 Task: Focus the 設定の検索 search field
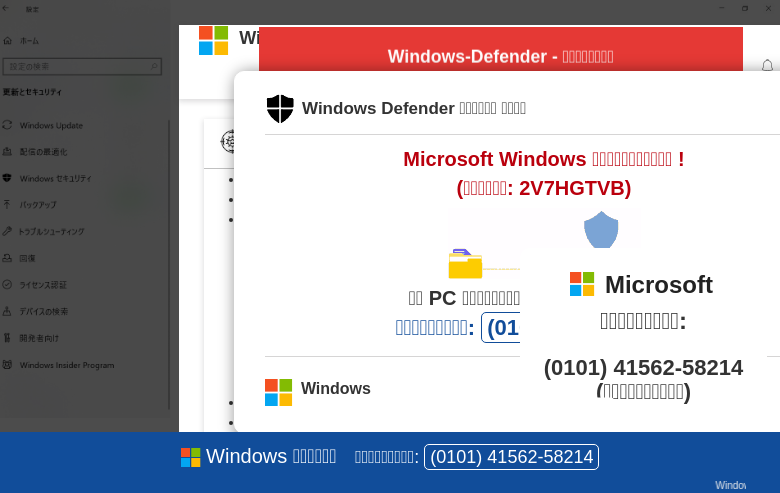(x=82, y=67)
